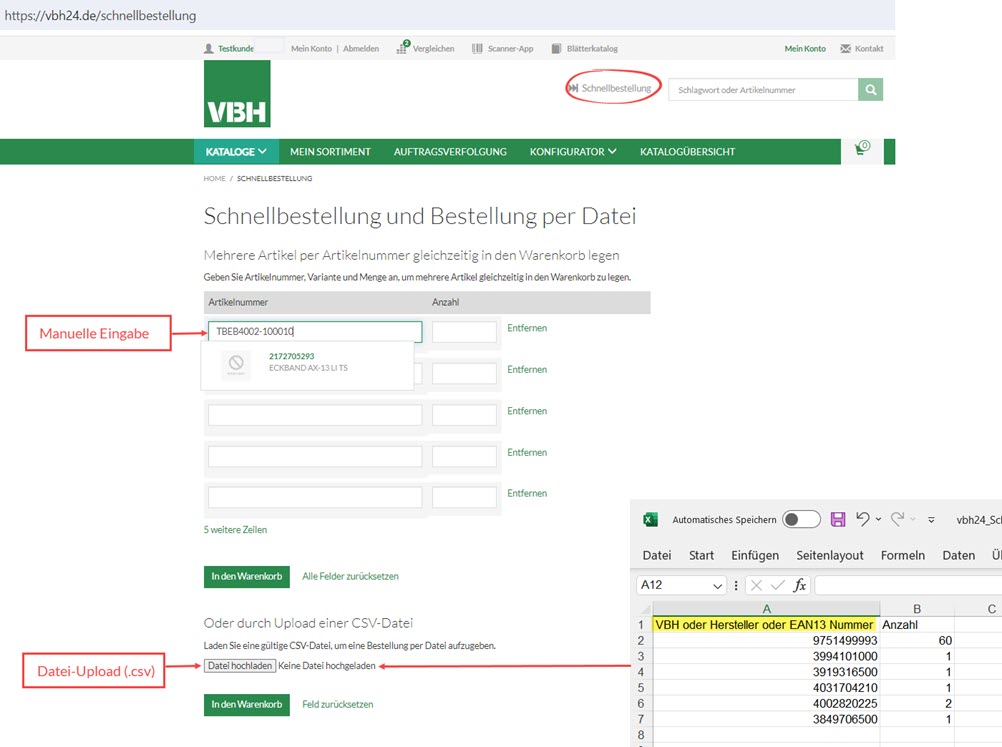
Task: Switch to Excel Seitenlayout tab
Action: pos(829,555)
